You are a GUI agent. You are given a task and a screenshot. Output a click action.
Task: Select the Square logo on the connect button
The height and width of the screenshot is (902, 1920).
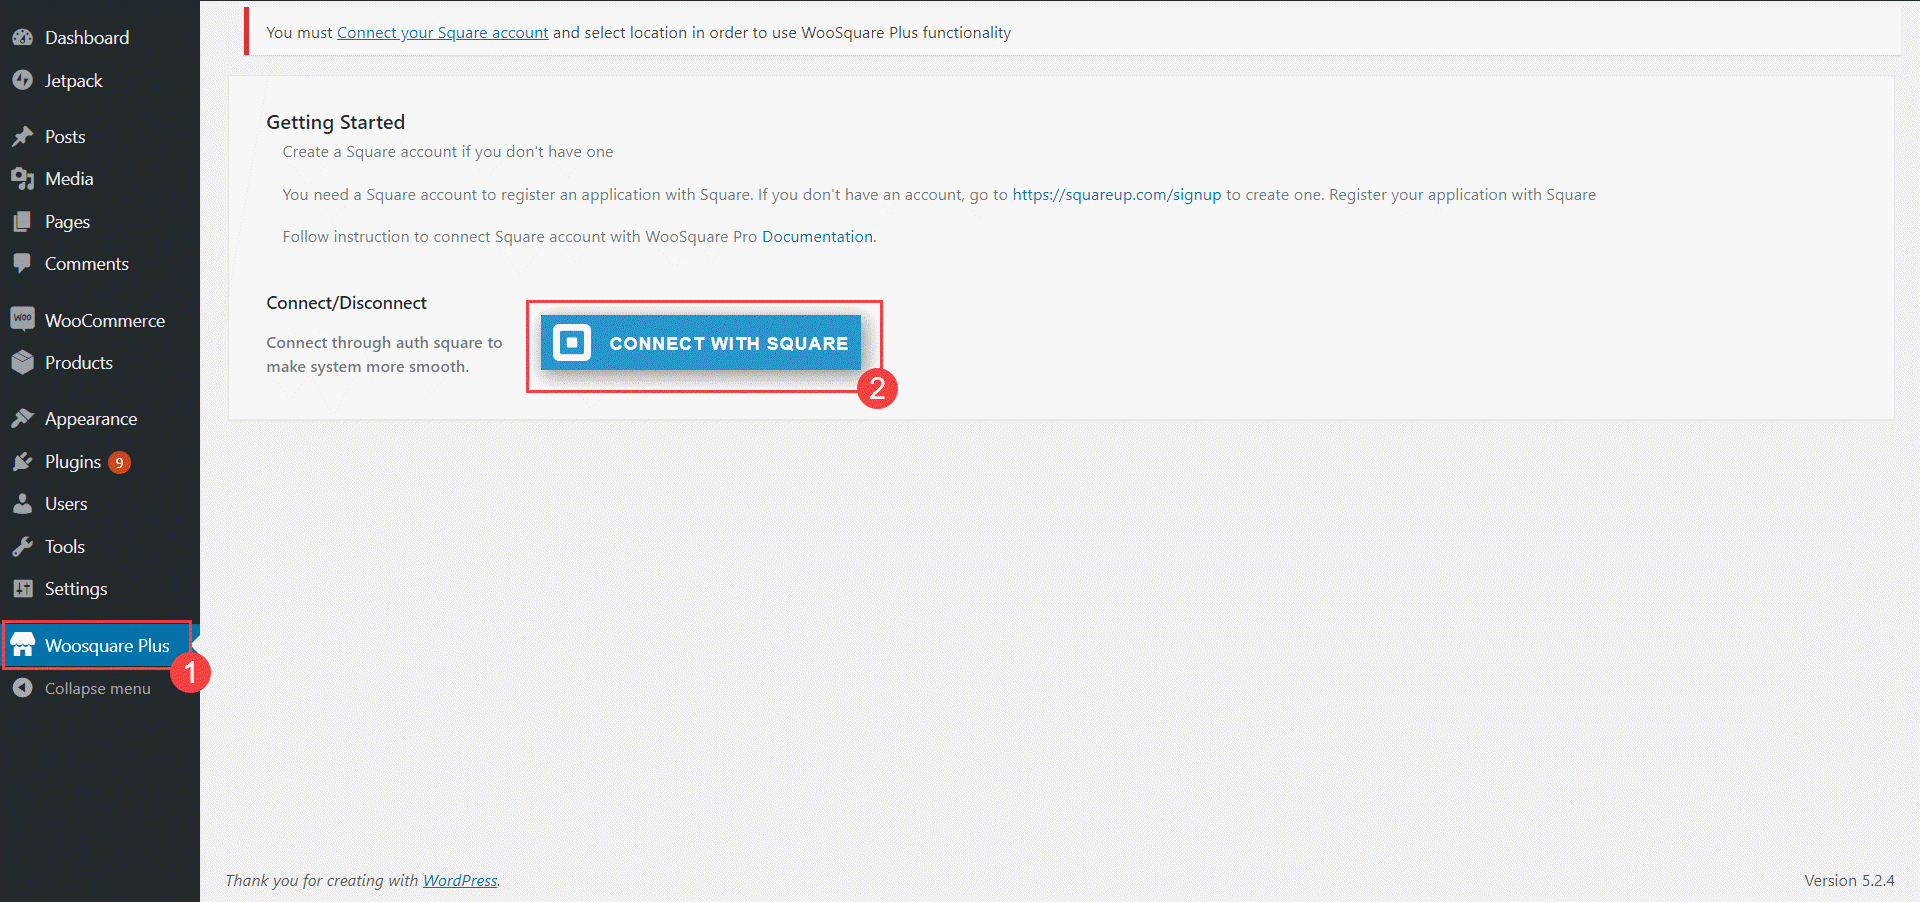[x=570, y=343]
